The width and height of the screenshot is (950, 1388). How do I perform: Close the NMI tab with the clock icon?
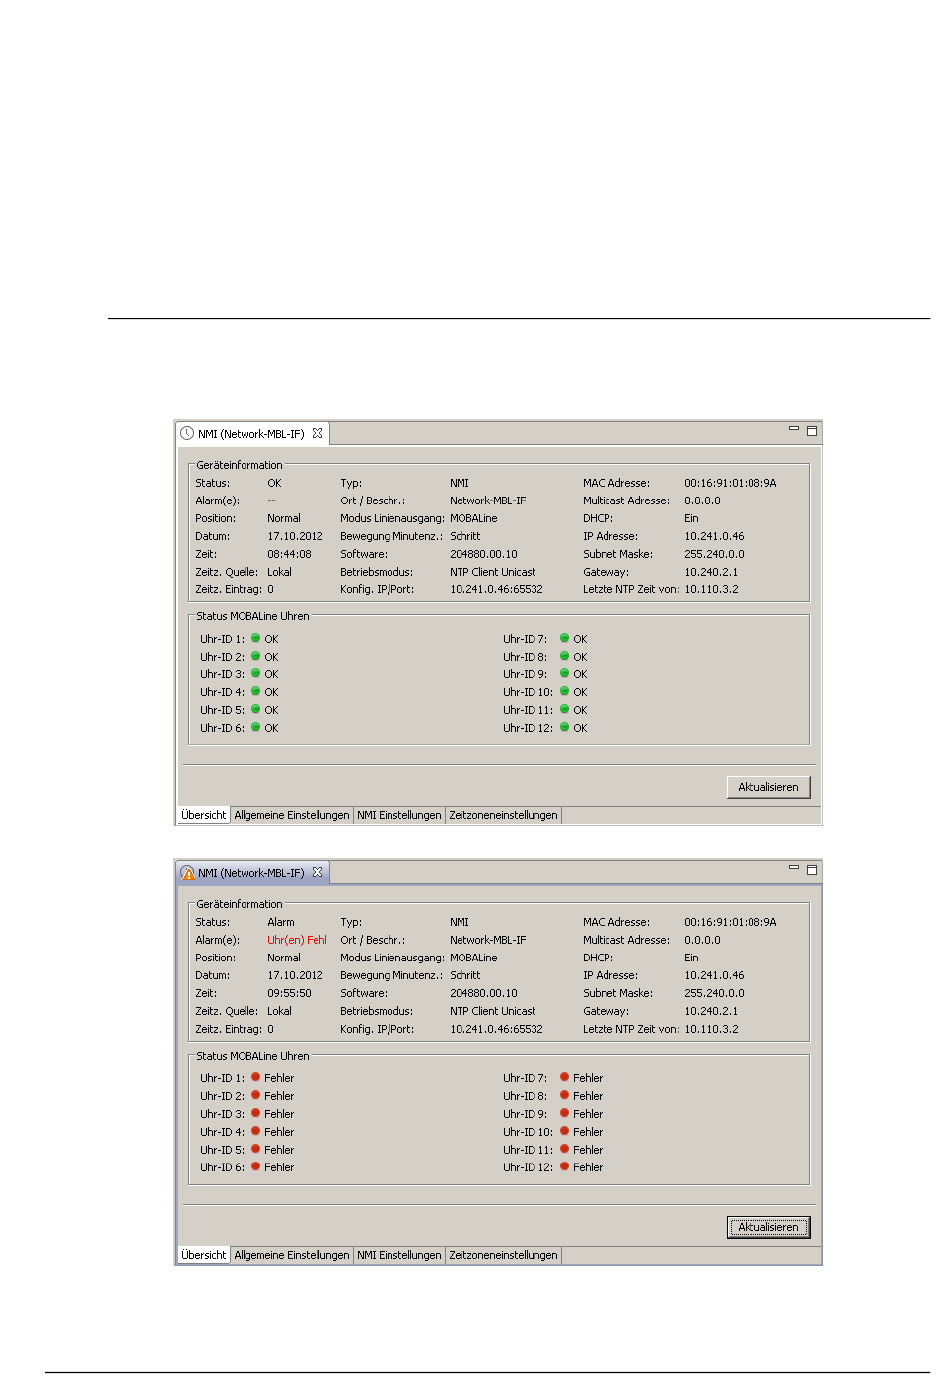[317, 433]
